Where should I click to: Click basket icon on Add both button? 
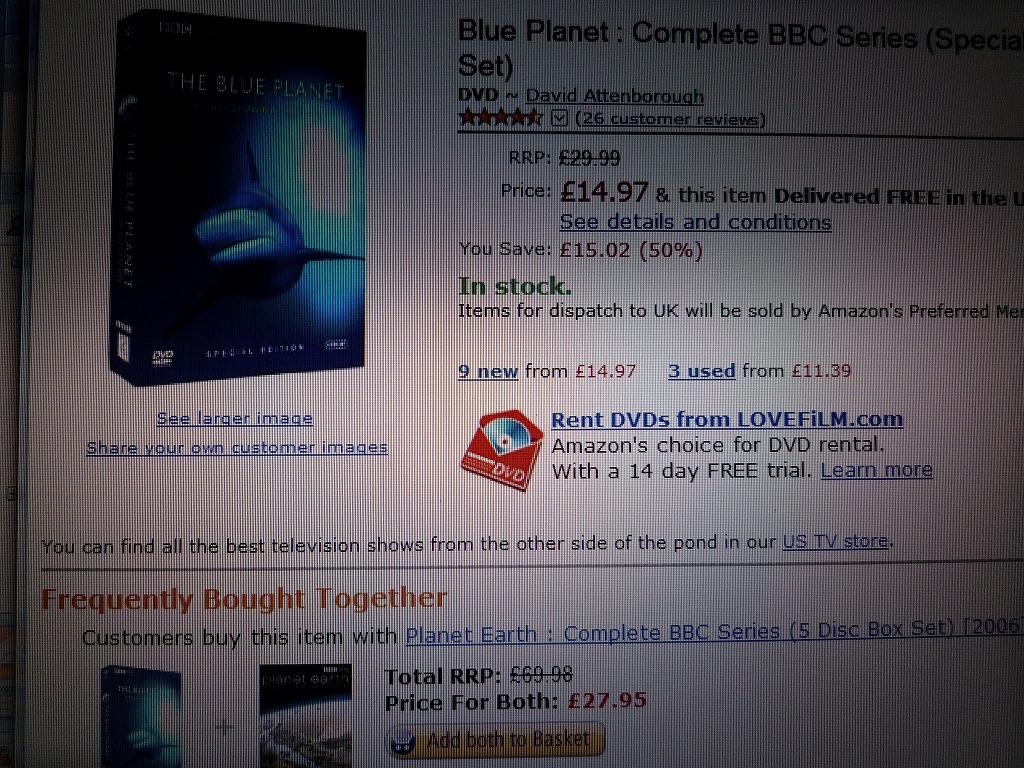(403, 741)
